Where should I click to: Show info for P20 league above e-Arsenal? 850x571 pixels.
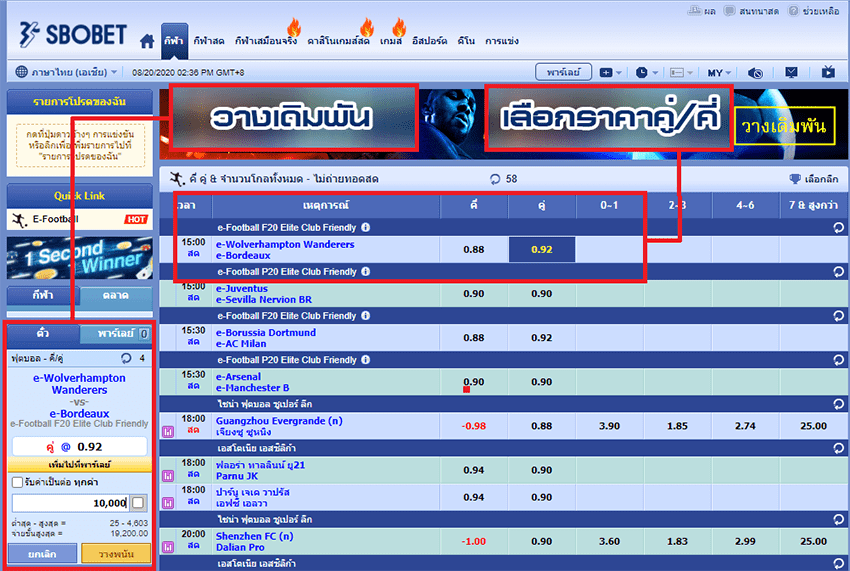coord(366,360)
